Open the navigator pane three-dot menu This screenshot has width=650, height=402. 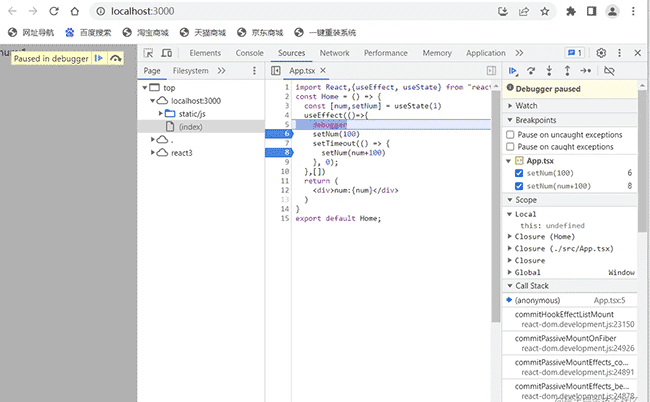point(254,71)
